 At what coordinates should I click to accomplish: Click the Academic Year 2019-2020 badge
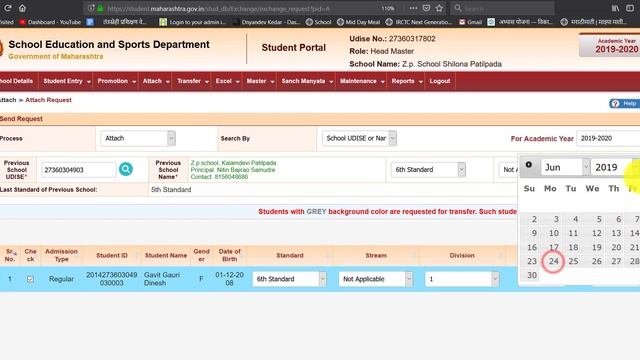pos(610,46)
